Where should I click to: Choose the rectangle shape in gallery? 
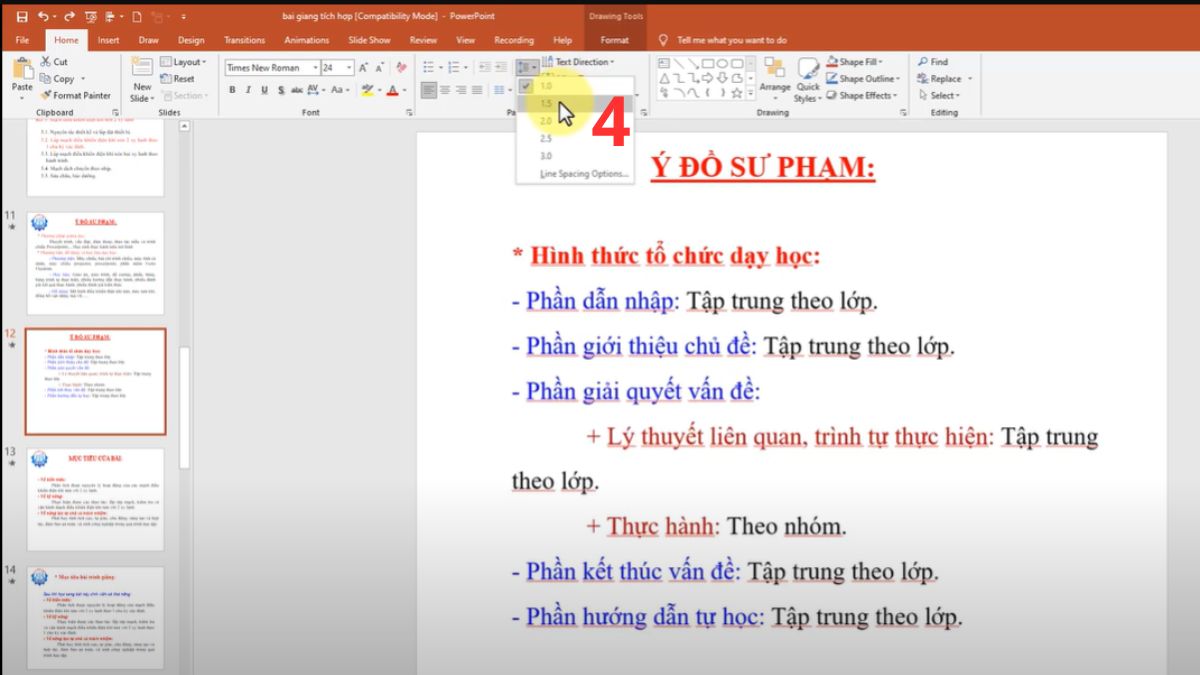point(708,62)
